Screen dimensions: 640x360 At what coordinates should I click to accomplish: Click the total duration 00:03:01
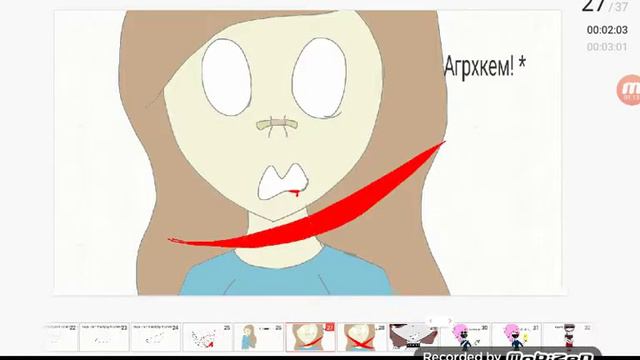coord(607,47)
